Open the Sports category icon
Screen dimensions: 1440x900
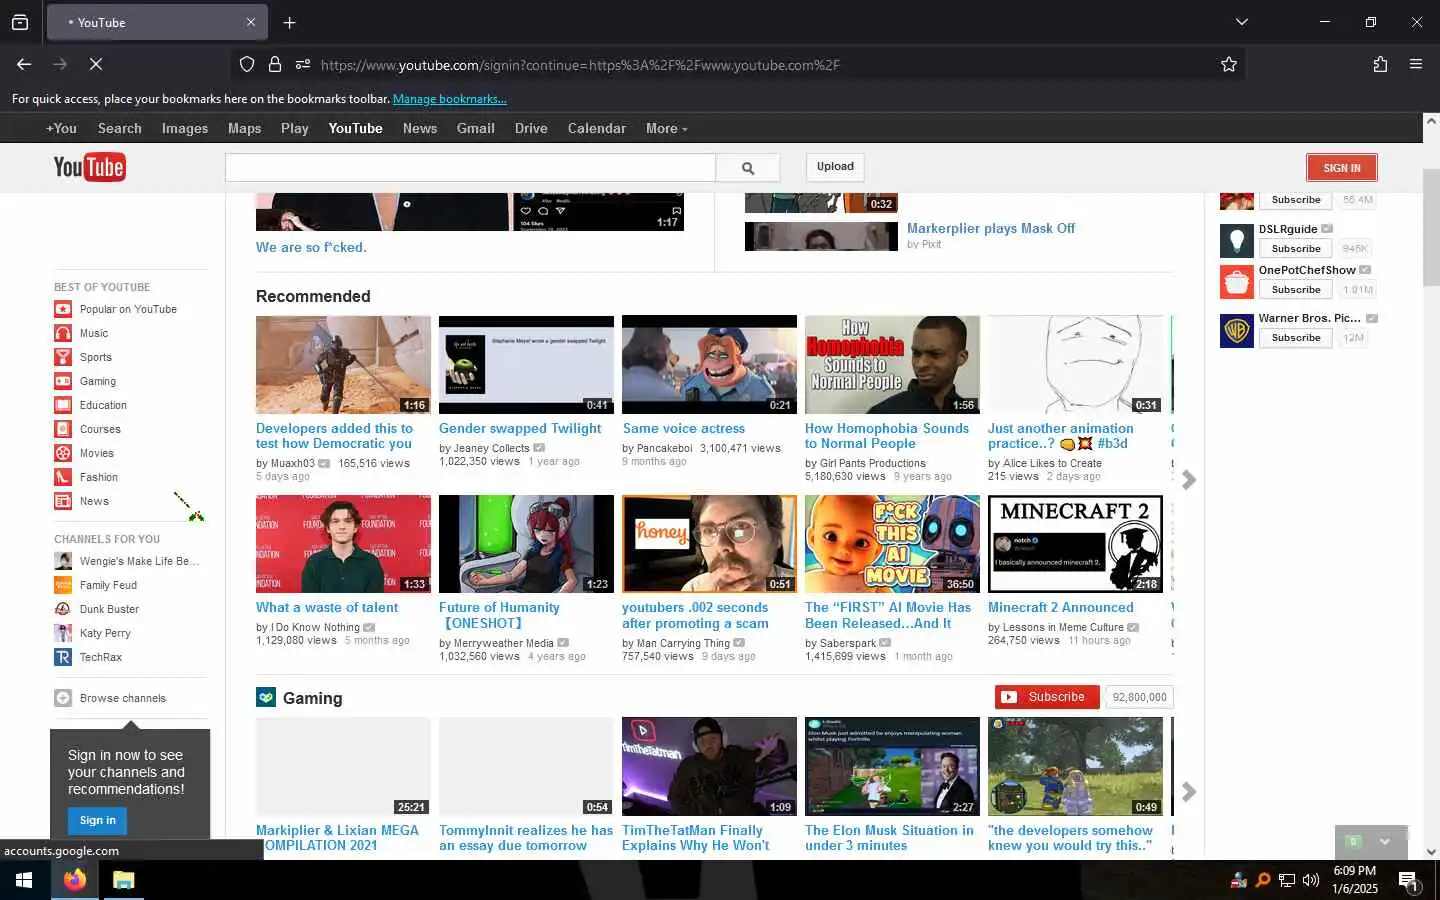point(63,357)
